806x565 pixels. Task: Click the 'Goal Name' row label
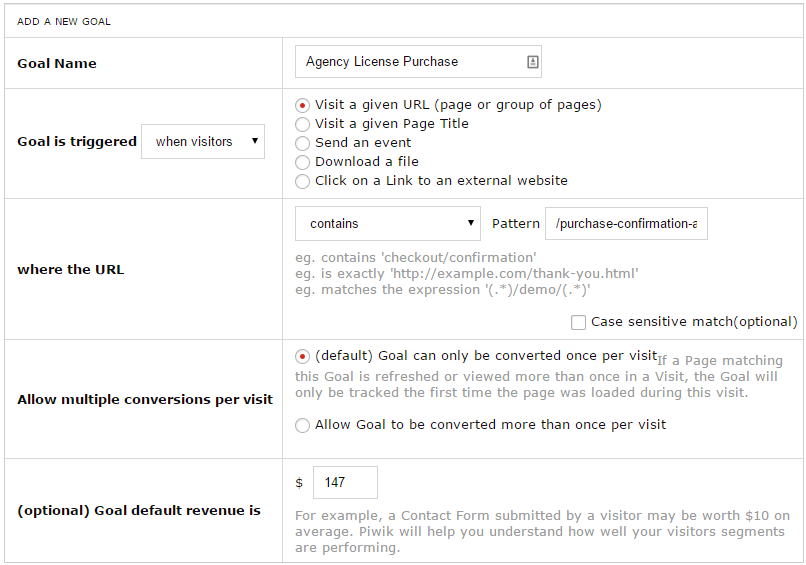tap(57, 64)
